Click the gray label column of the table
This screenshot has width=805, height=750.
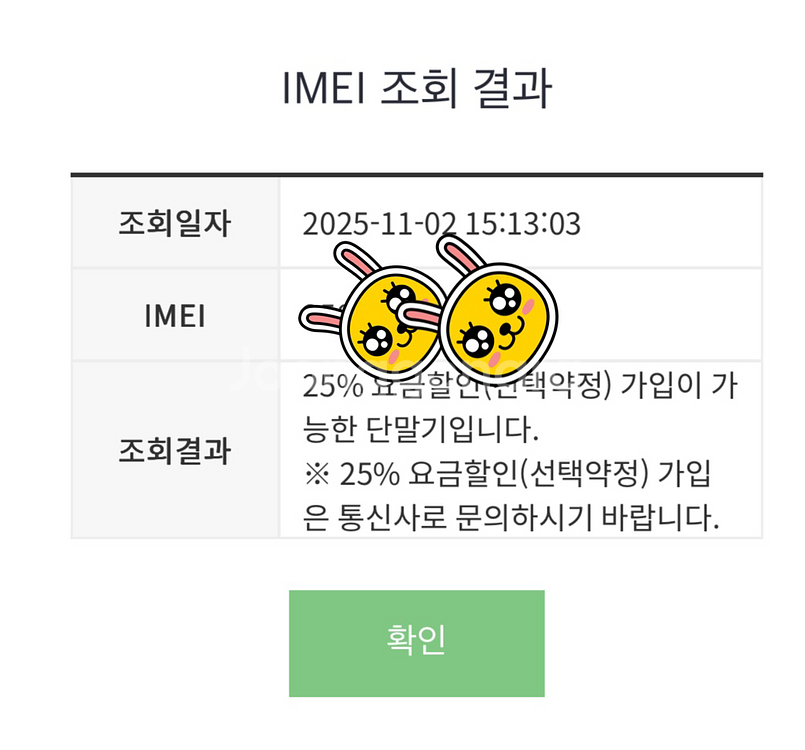175,360
